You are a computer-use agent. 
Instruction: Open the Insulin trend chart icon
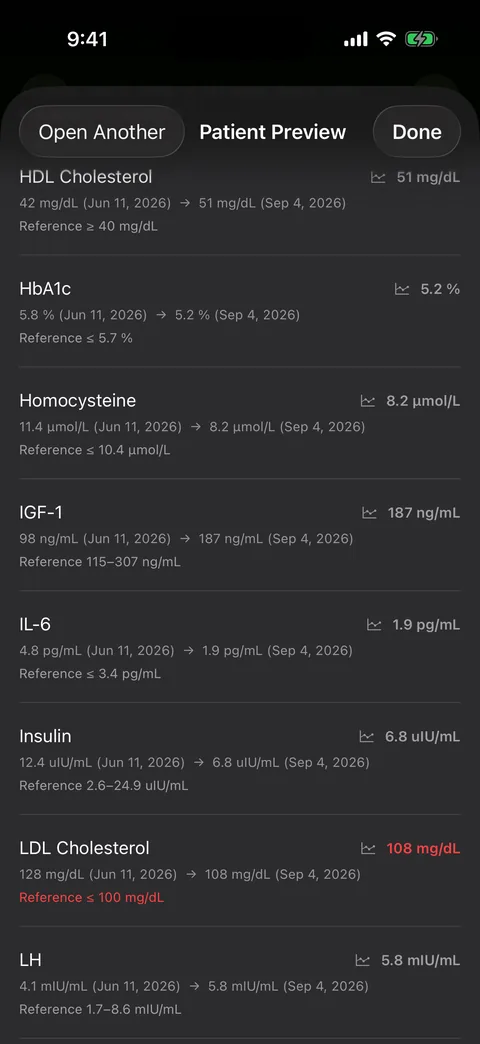pos(367,737)
